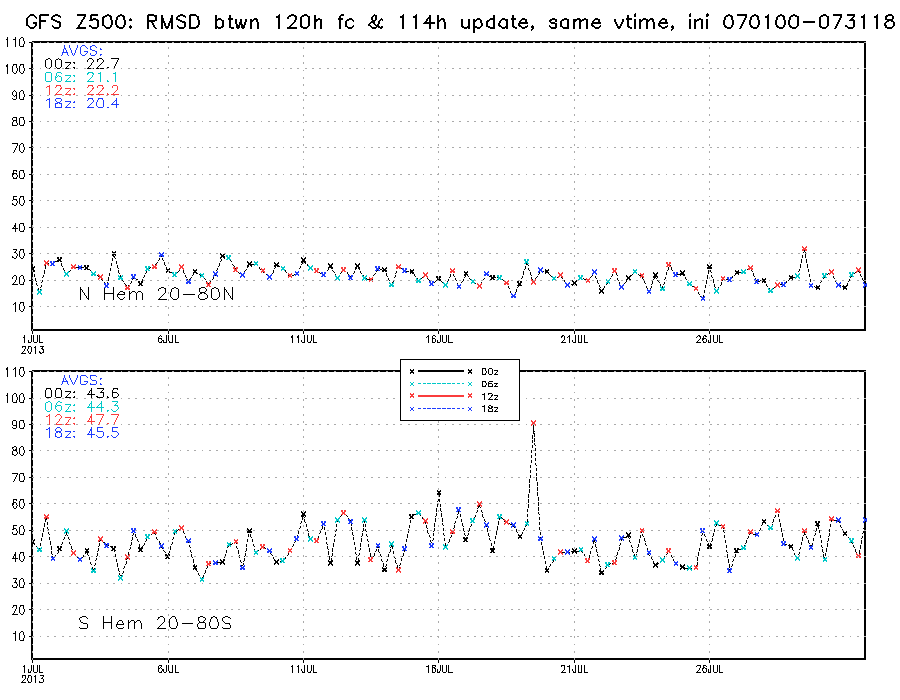Select the '12z: 47.7' average in bottom chart
This screenshot has height=700, width=900.
[x=82, y=420]
